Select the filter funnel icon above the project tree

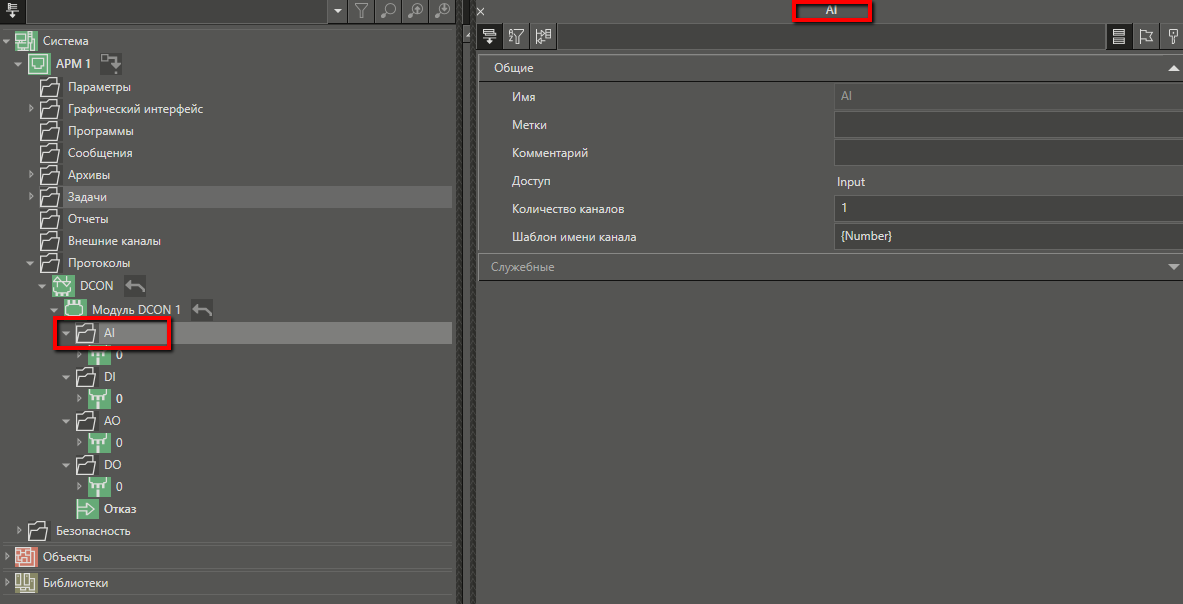click(362, 12)
